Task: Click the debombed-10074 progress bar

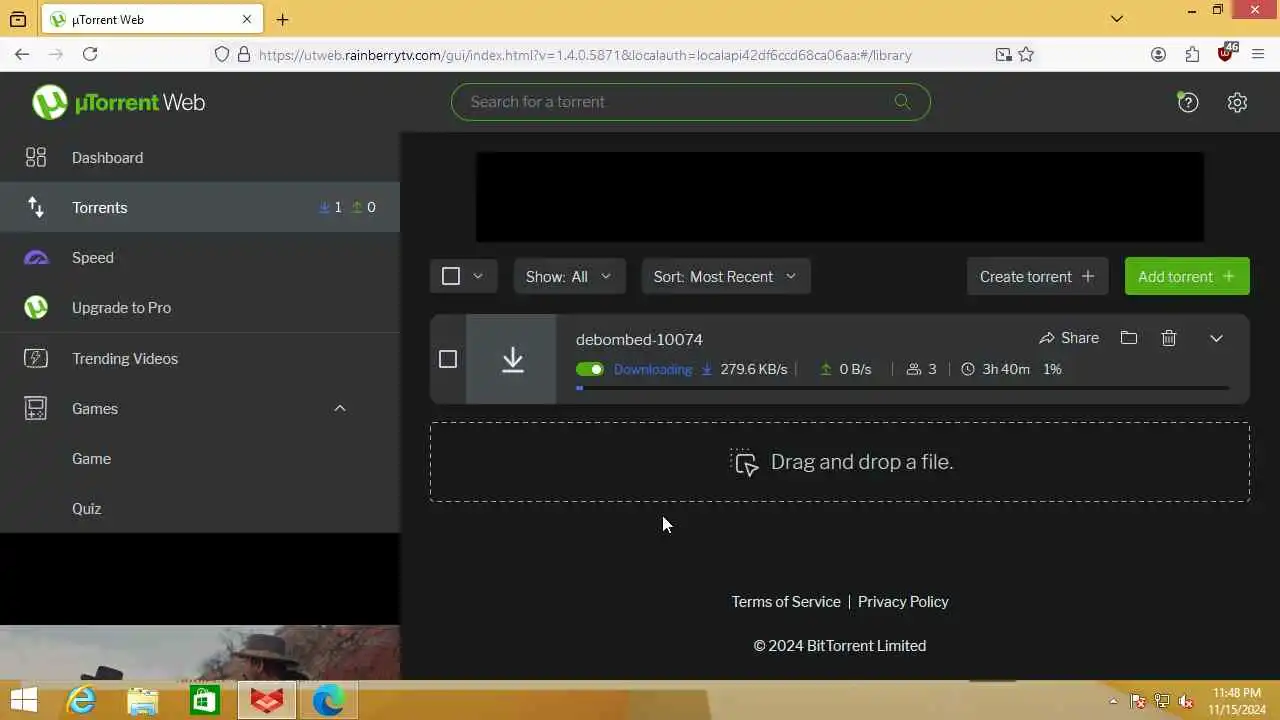Action: click(902, 388)
